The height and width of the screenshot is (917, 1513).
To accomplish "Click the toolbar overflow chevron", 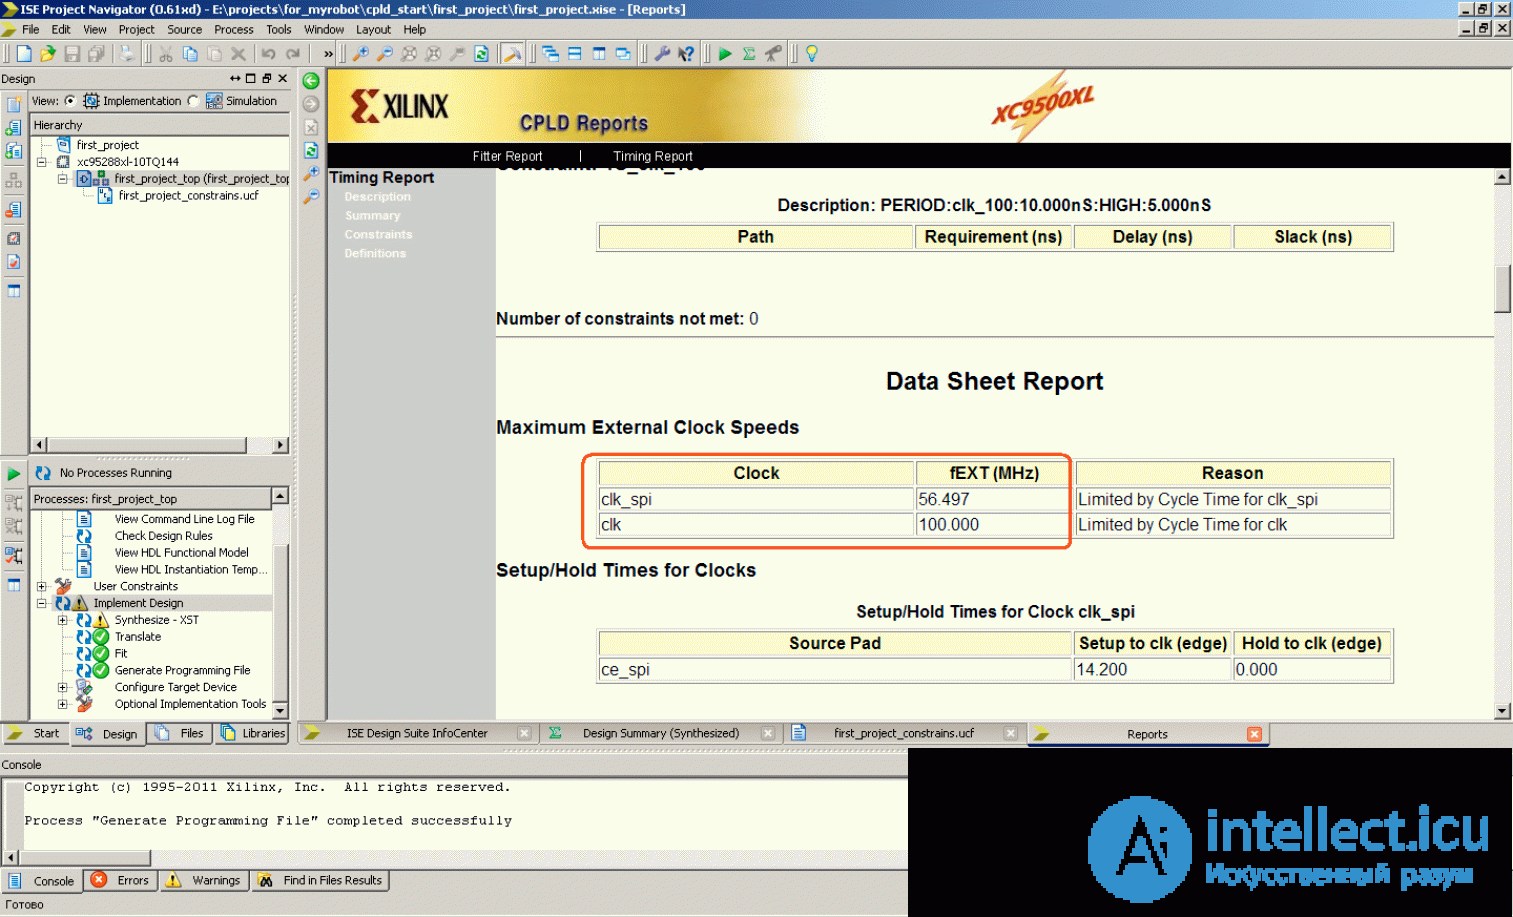I will coord(328,54).
